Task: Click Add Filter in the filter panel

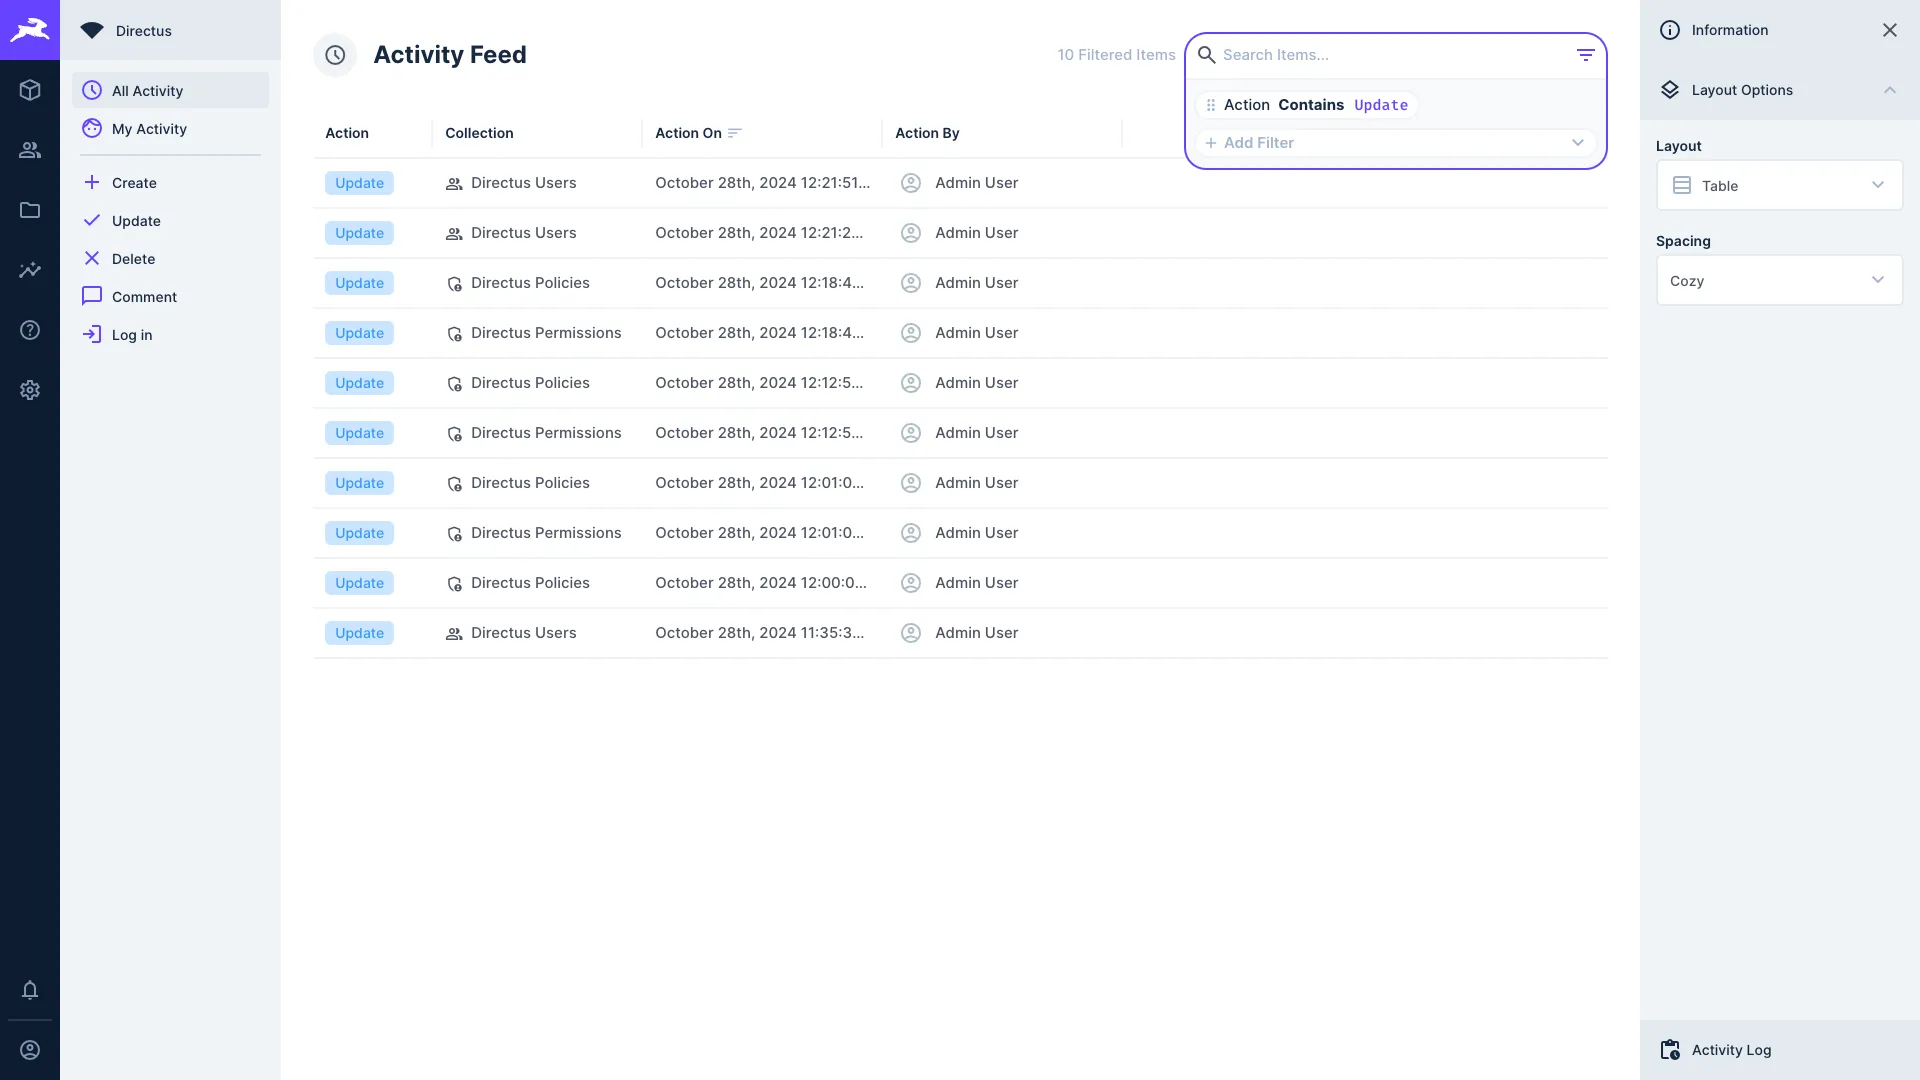Action: point(1260,142)
